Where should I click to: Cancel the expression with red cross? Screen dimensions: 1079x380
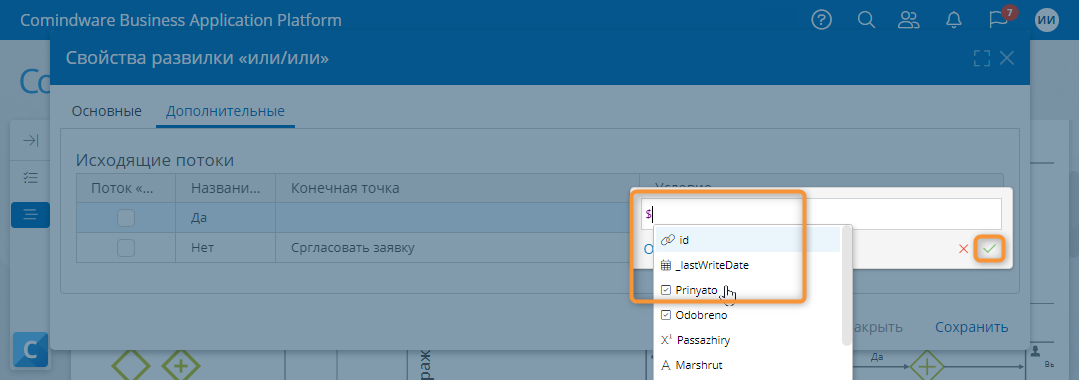coord(963,249)
